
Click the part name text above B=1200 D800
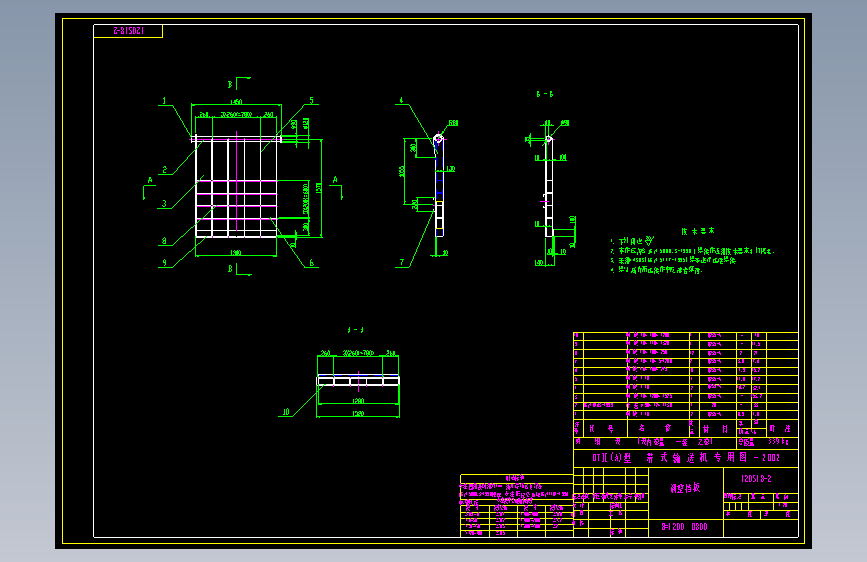[685, 488]
